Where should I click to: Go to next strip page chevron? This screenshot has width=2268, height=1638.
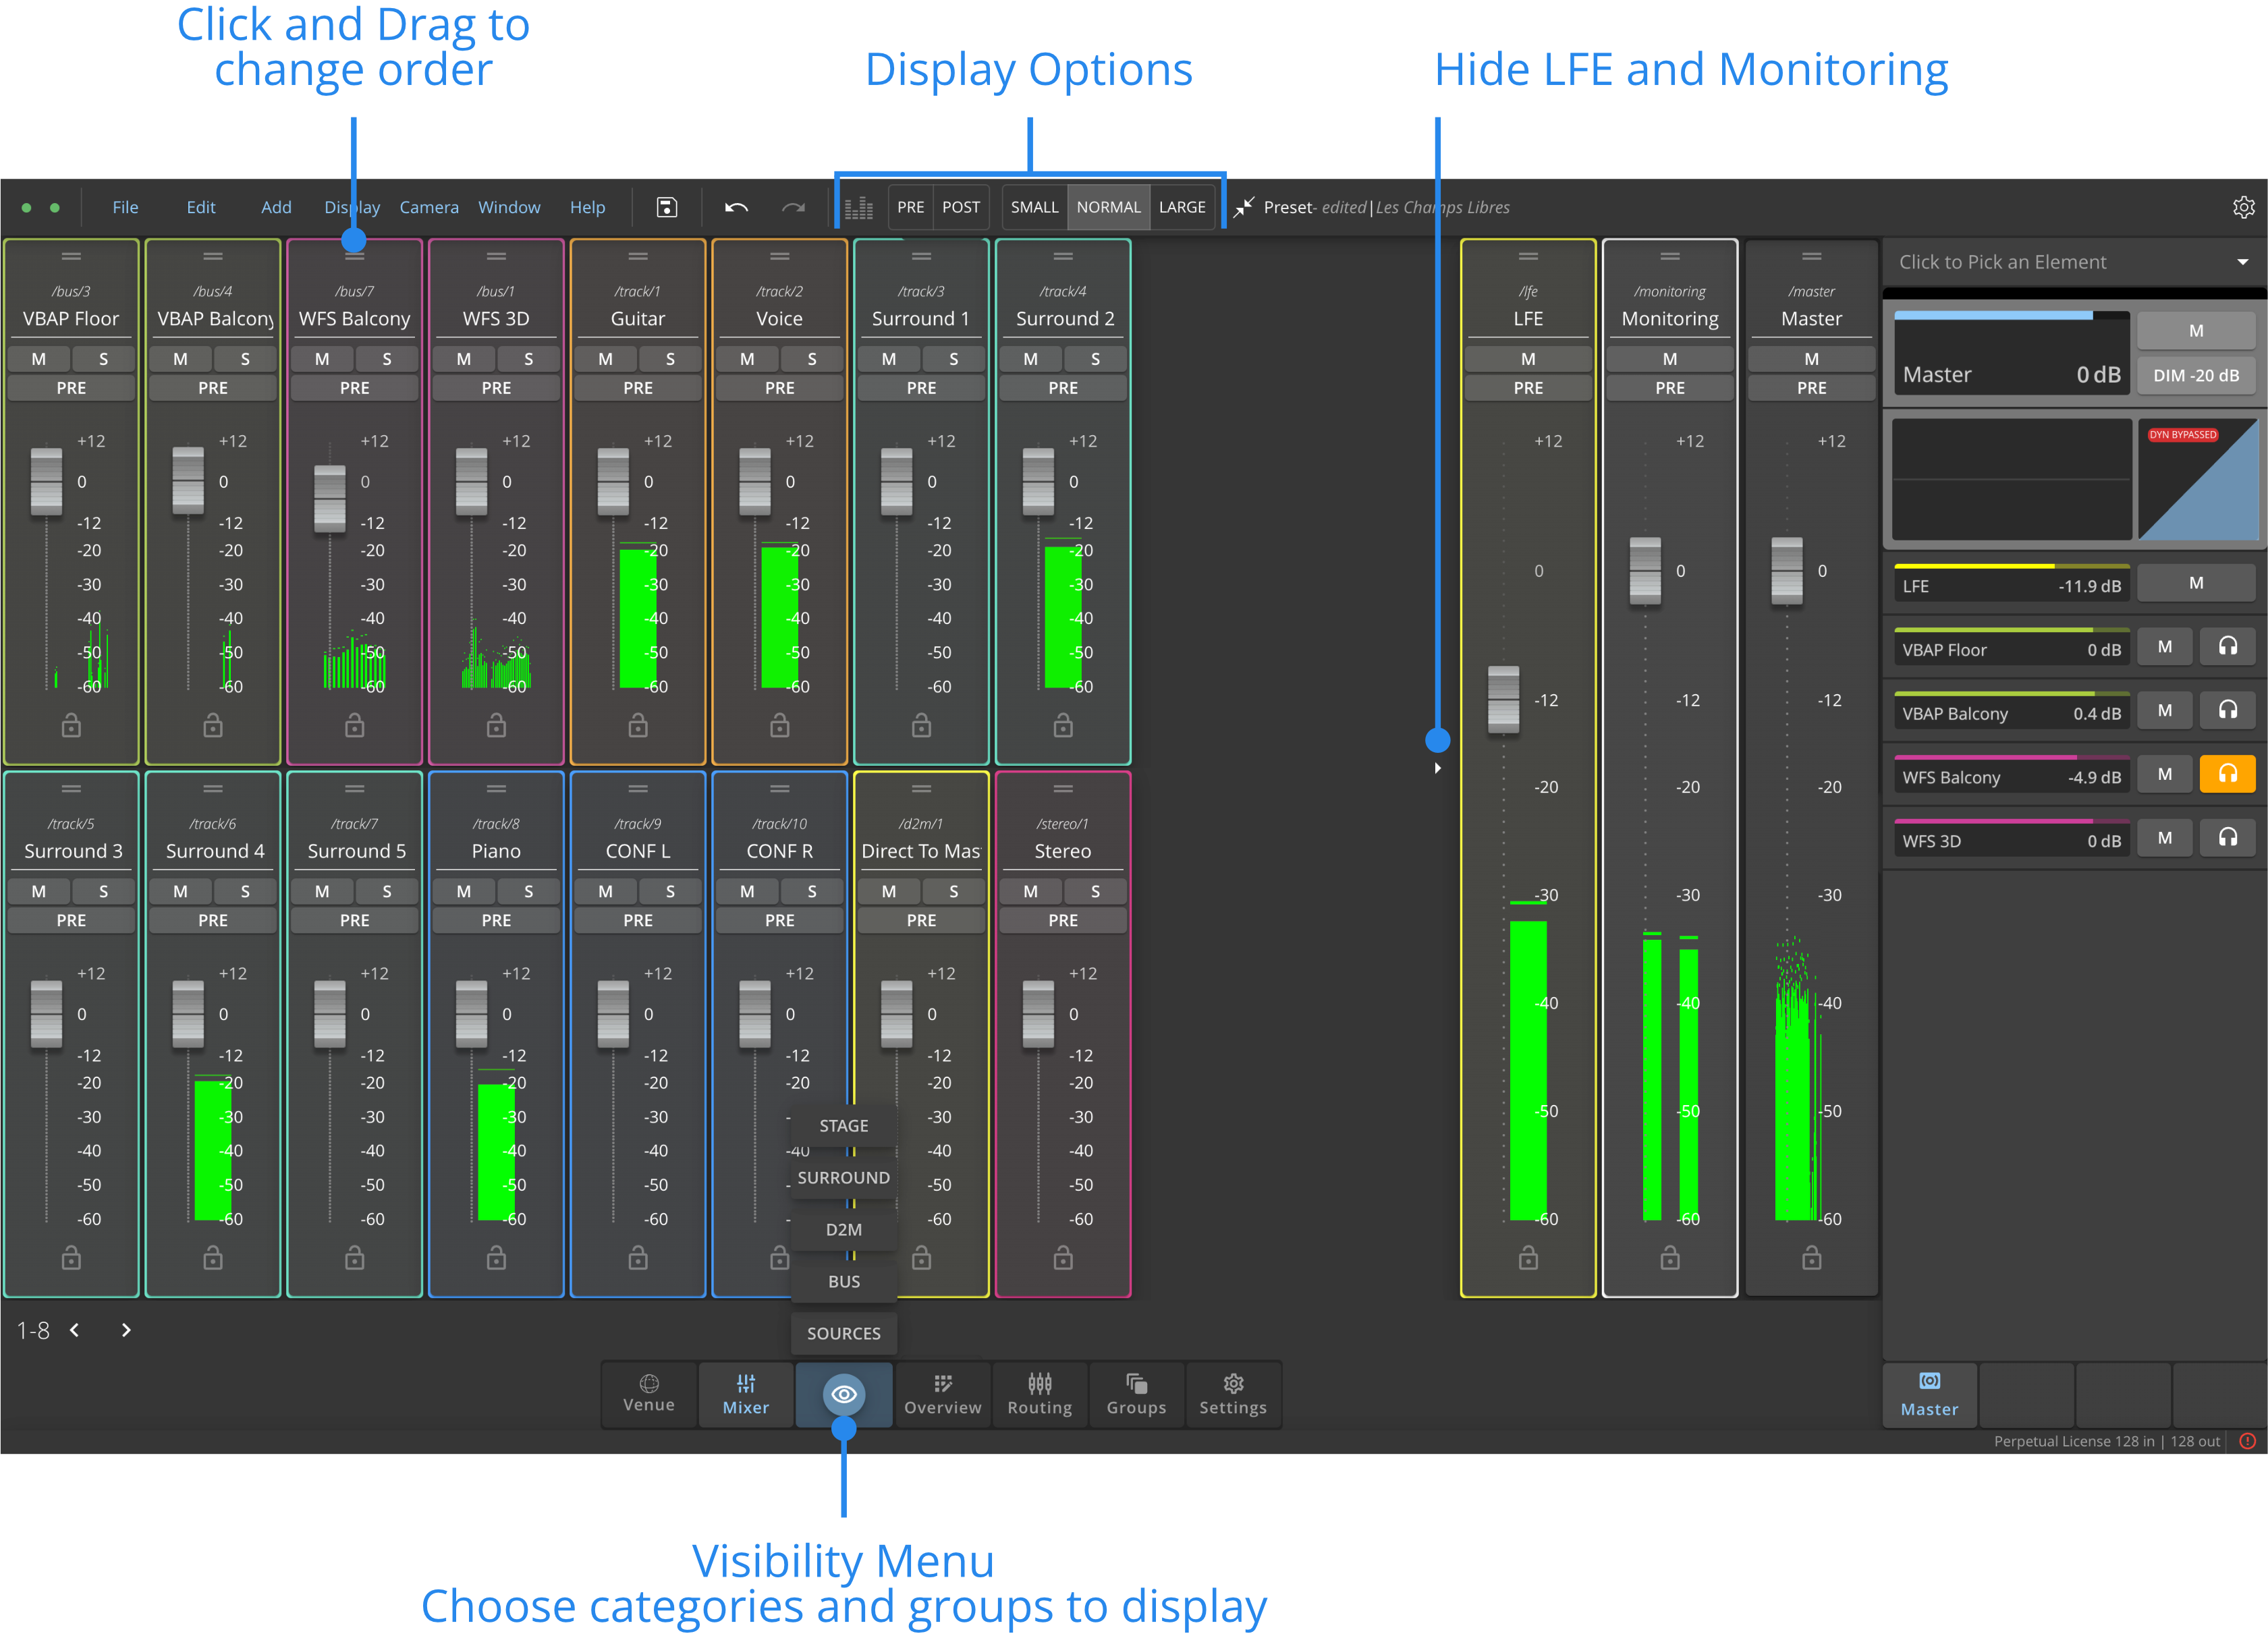pyautogui.click(x=126, y=1330)
